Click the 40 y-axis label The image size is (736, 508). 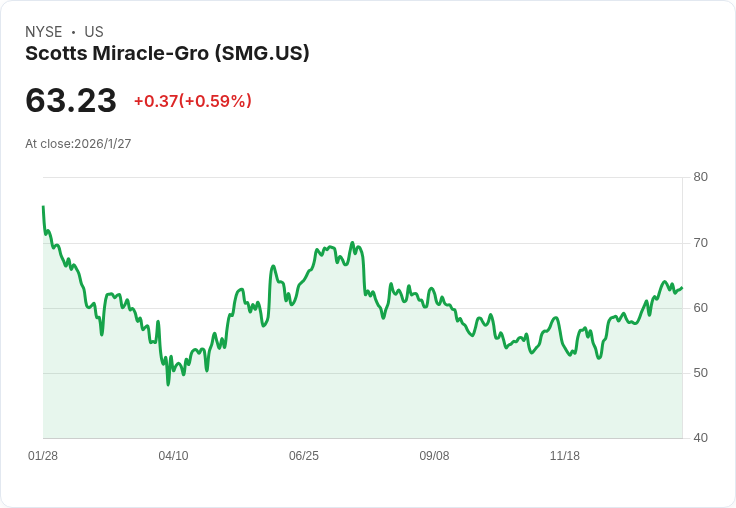pos(700,438)
